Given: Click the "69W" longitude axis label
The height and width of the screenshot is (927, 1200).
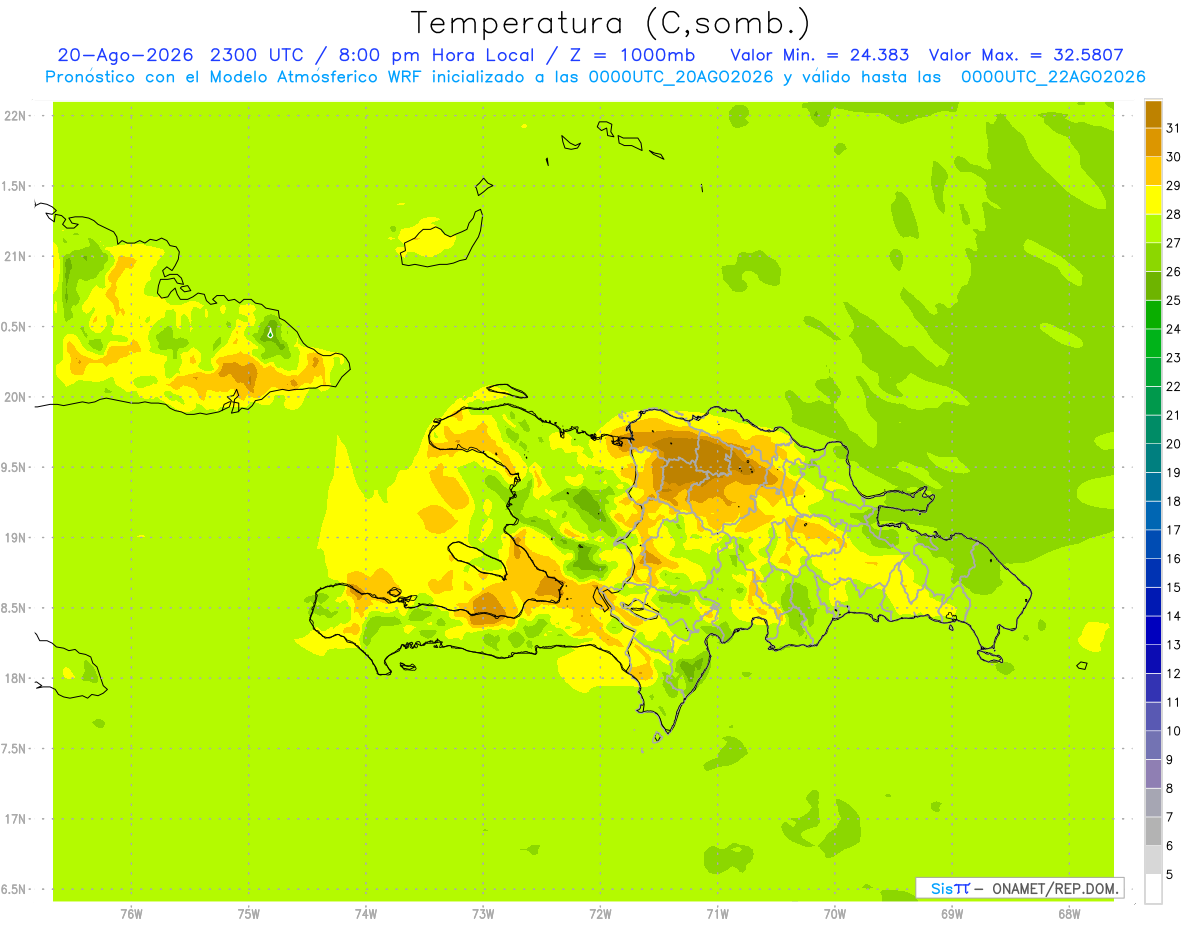Looking at the screenshot, I should point(951,914).
